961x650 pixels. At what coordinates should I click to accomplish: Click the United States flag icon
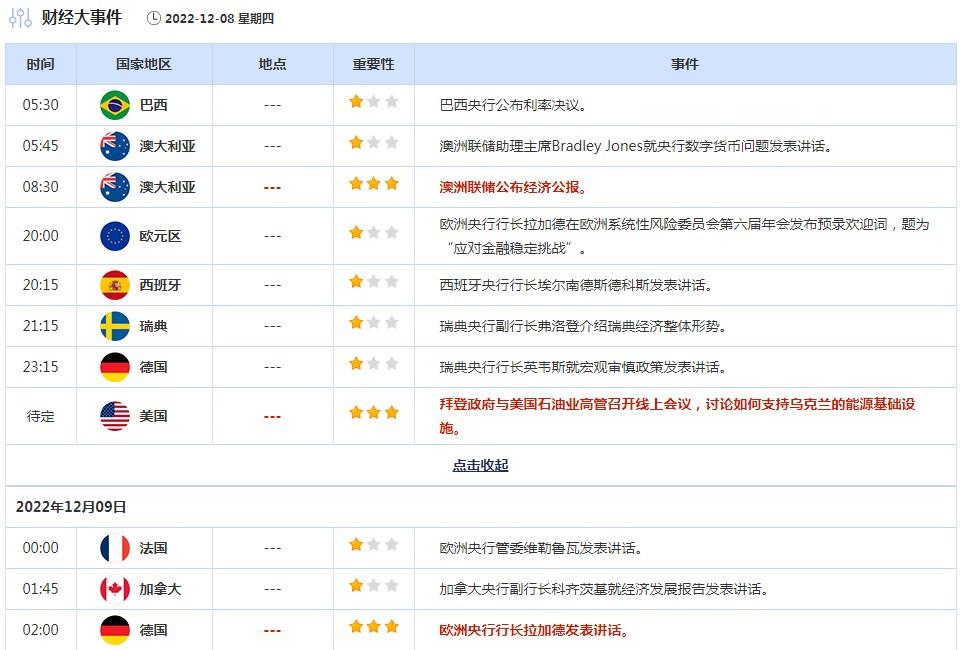115,416
